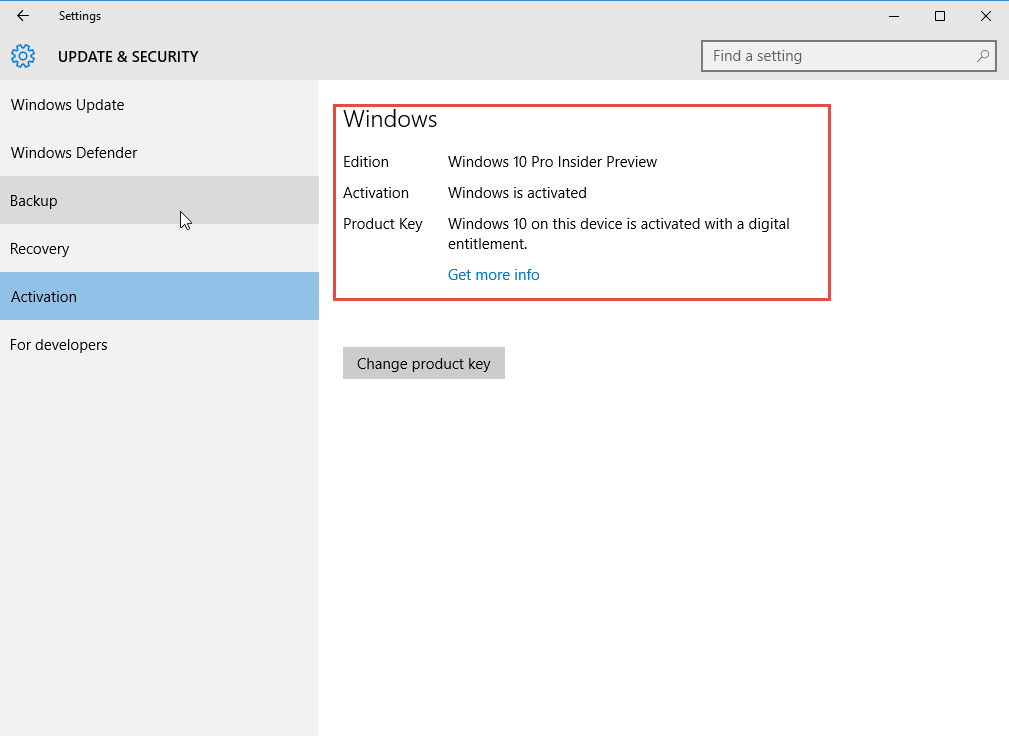
Task: Maximize the Settings window
Action: click(x=940, y=16)
